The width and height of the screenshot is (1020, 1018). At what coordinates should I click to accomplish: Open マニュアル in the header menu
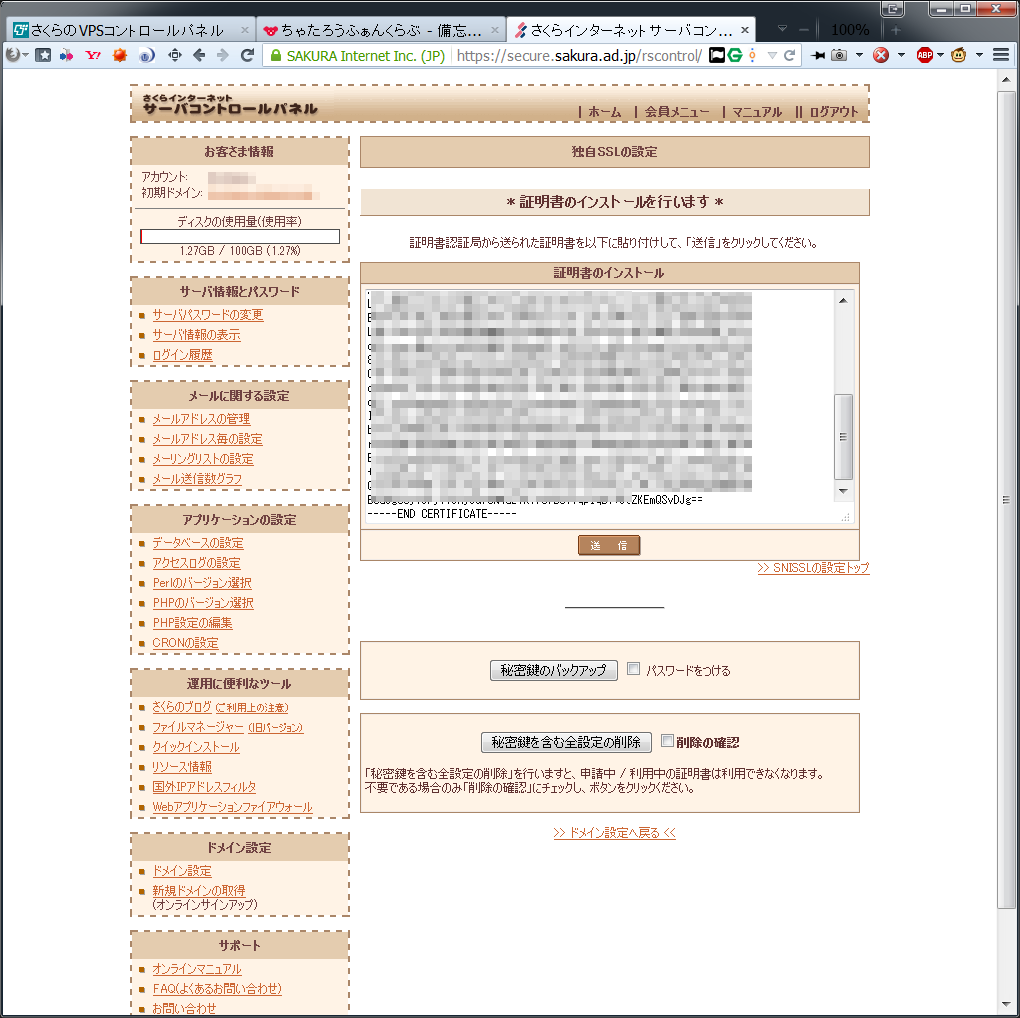pyautogui.click(x=757, y=112)
